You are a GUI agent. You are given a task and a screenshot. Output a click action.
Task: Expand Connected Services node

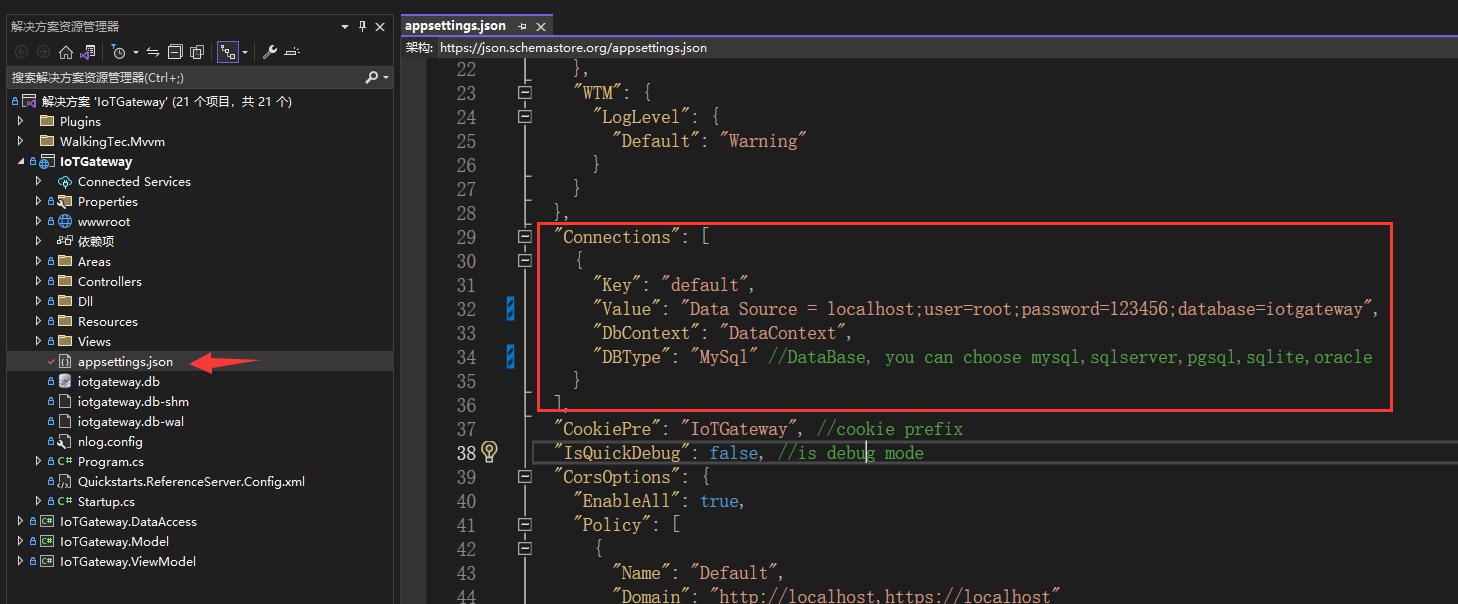click(x=39, y=181)
